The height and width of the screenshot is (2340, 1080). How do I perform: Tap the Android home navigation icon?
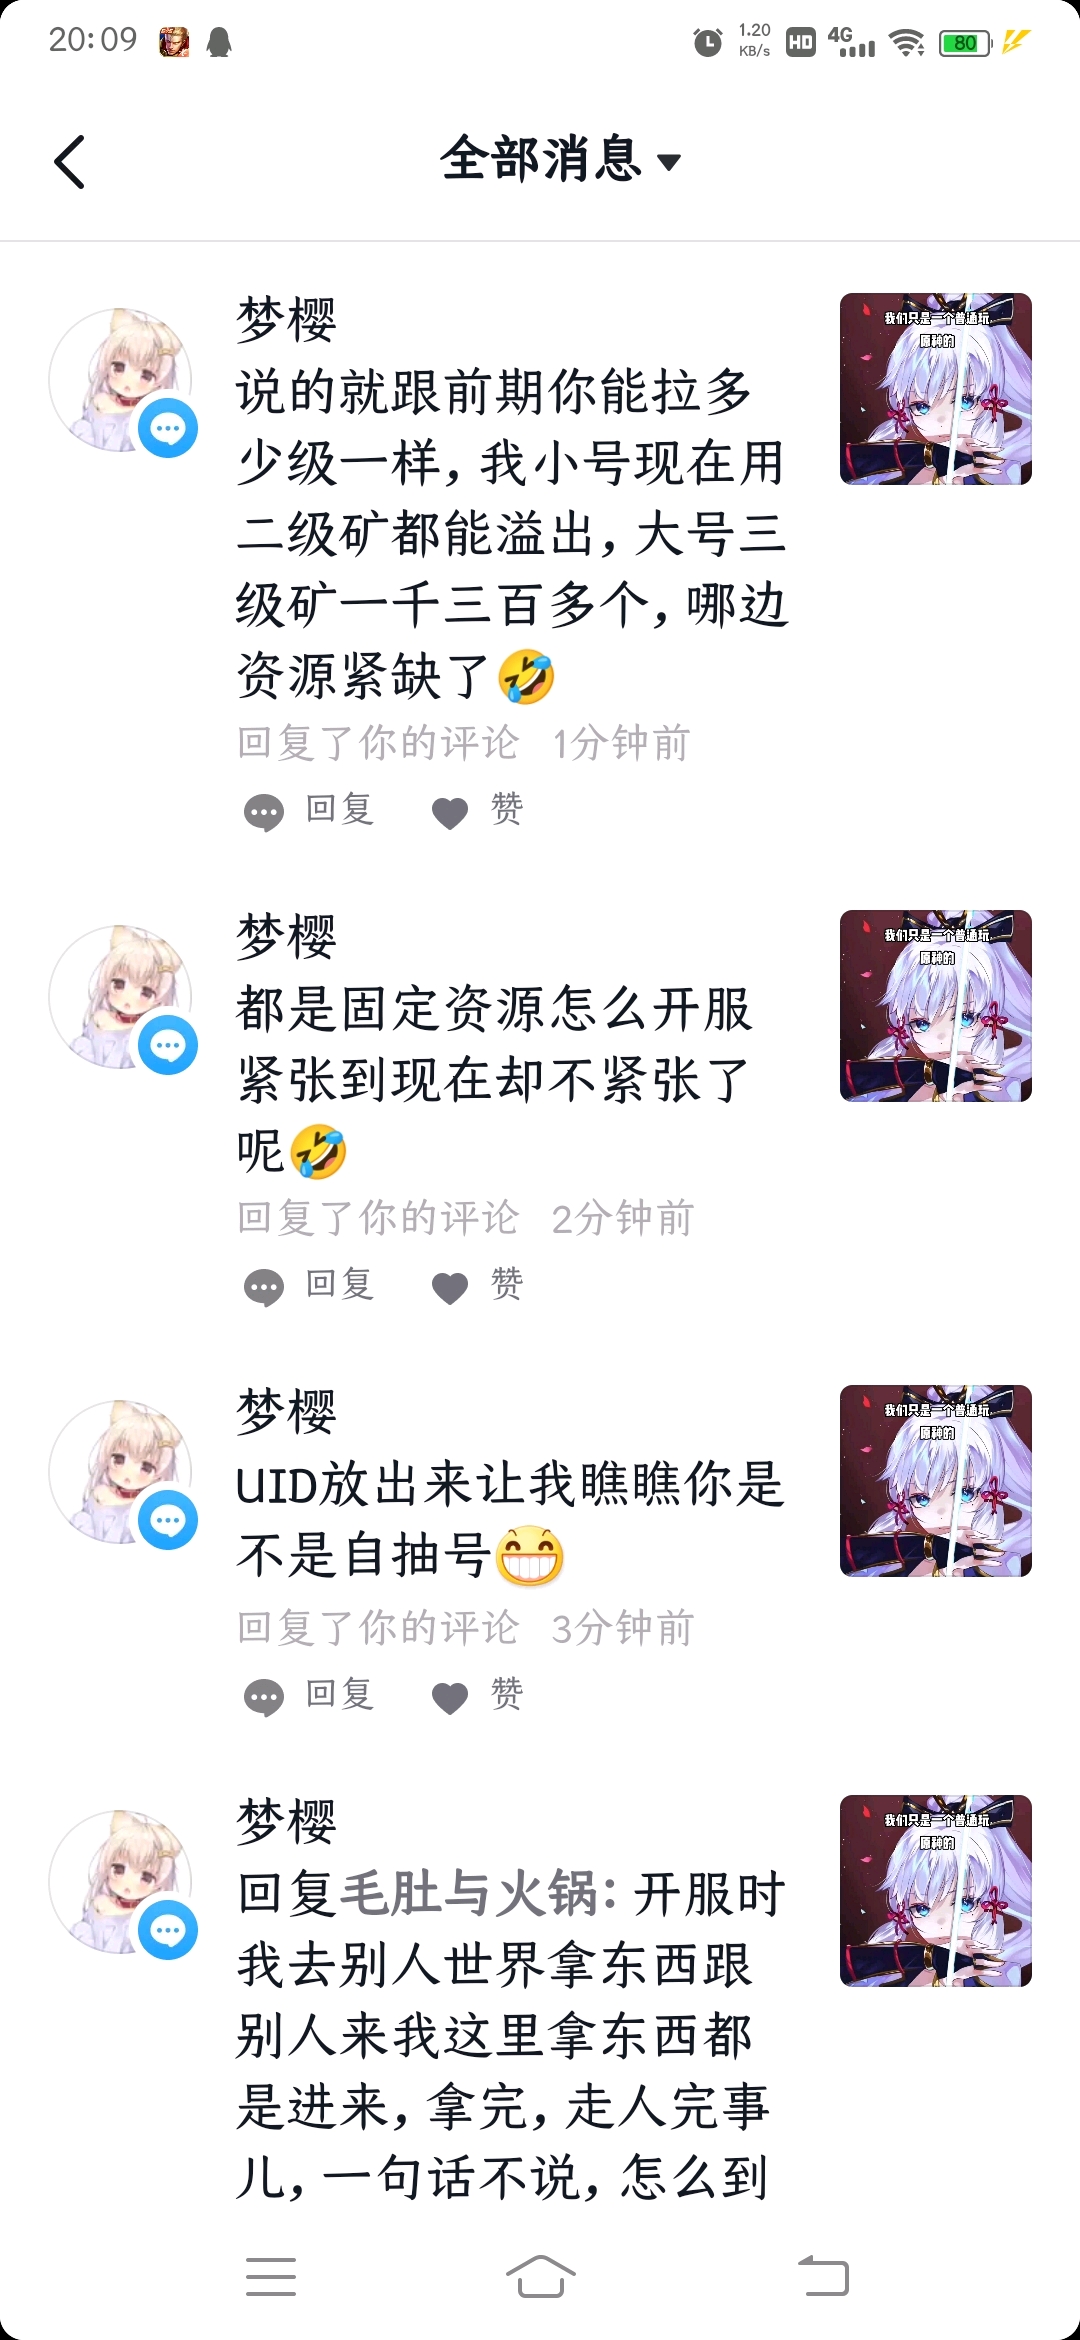click(540, 2276)
